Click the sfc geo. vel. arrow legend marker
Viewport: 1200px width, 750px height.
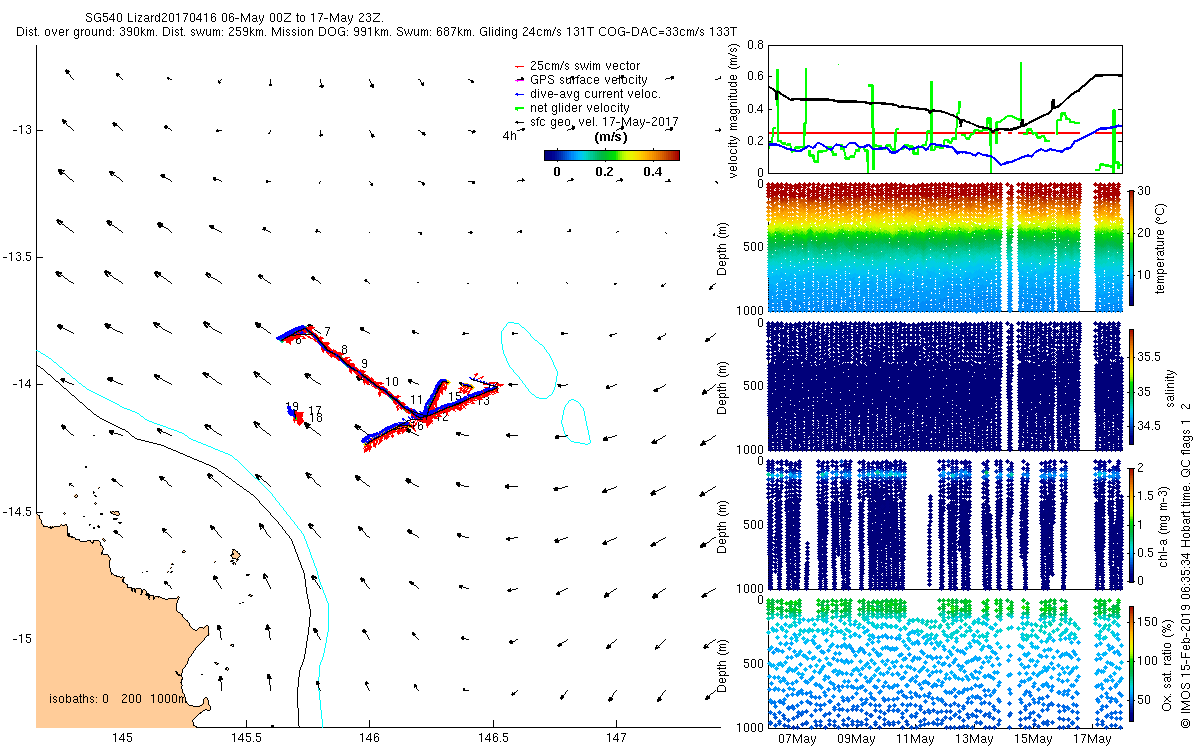(x=517, y=122)
